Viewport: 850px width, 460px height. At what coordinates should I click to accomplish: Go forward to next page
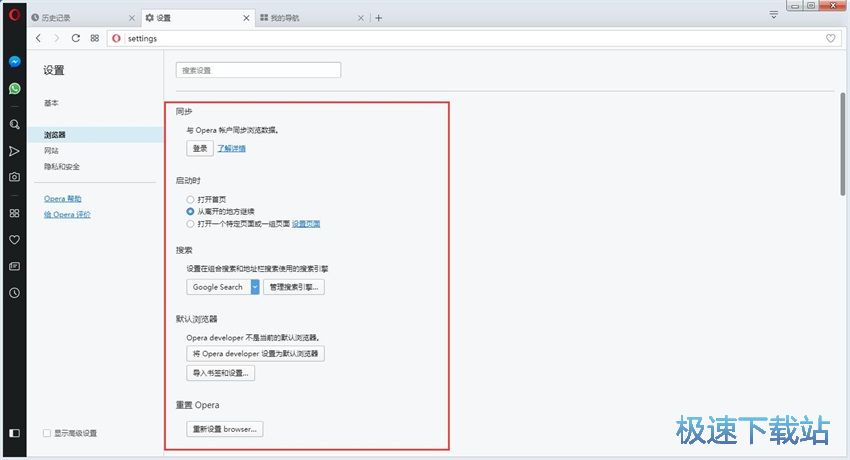pos(56,38)
